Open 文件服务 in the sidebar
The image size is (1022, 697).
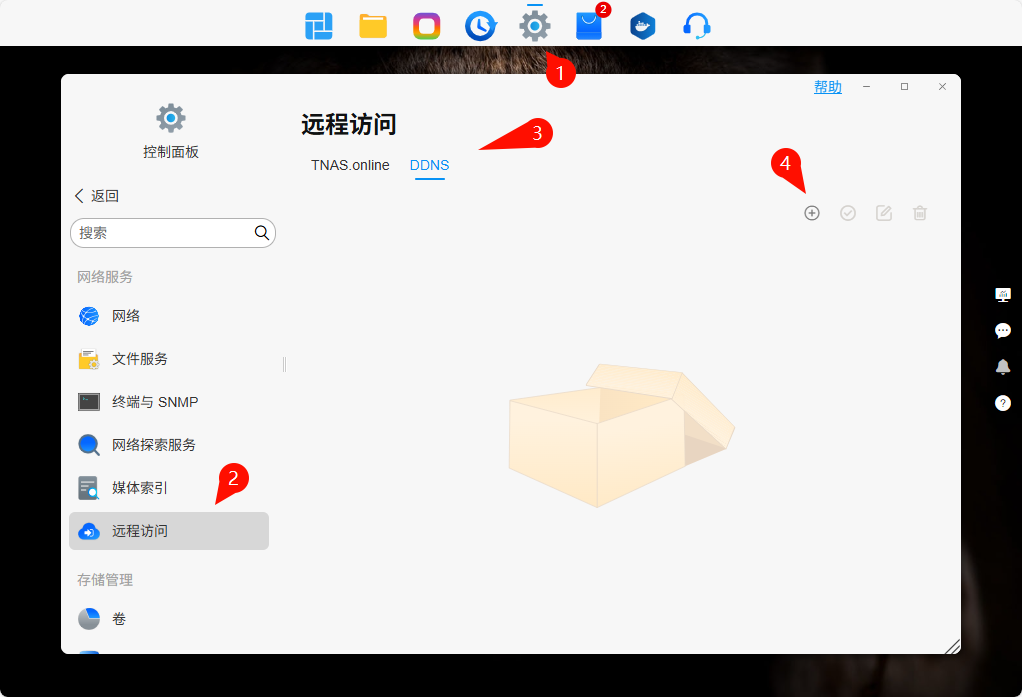click(169, 359)
